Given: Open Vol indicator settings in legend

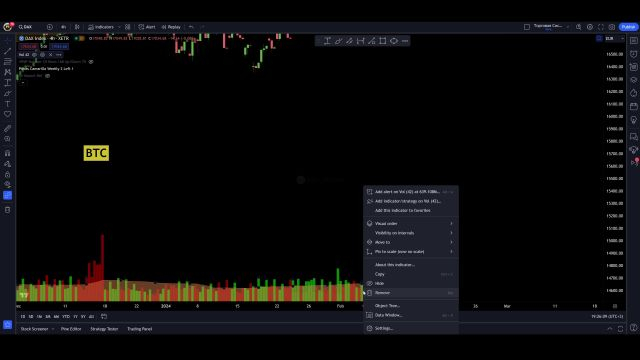Looking at the screenshot, I should point(42,55).
